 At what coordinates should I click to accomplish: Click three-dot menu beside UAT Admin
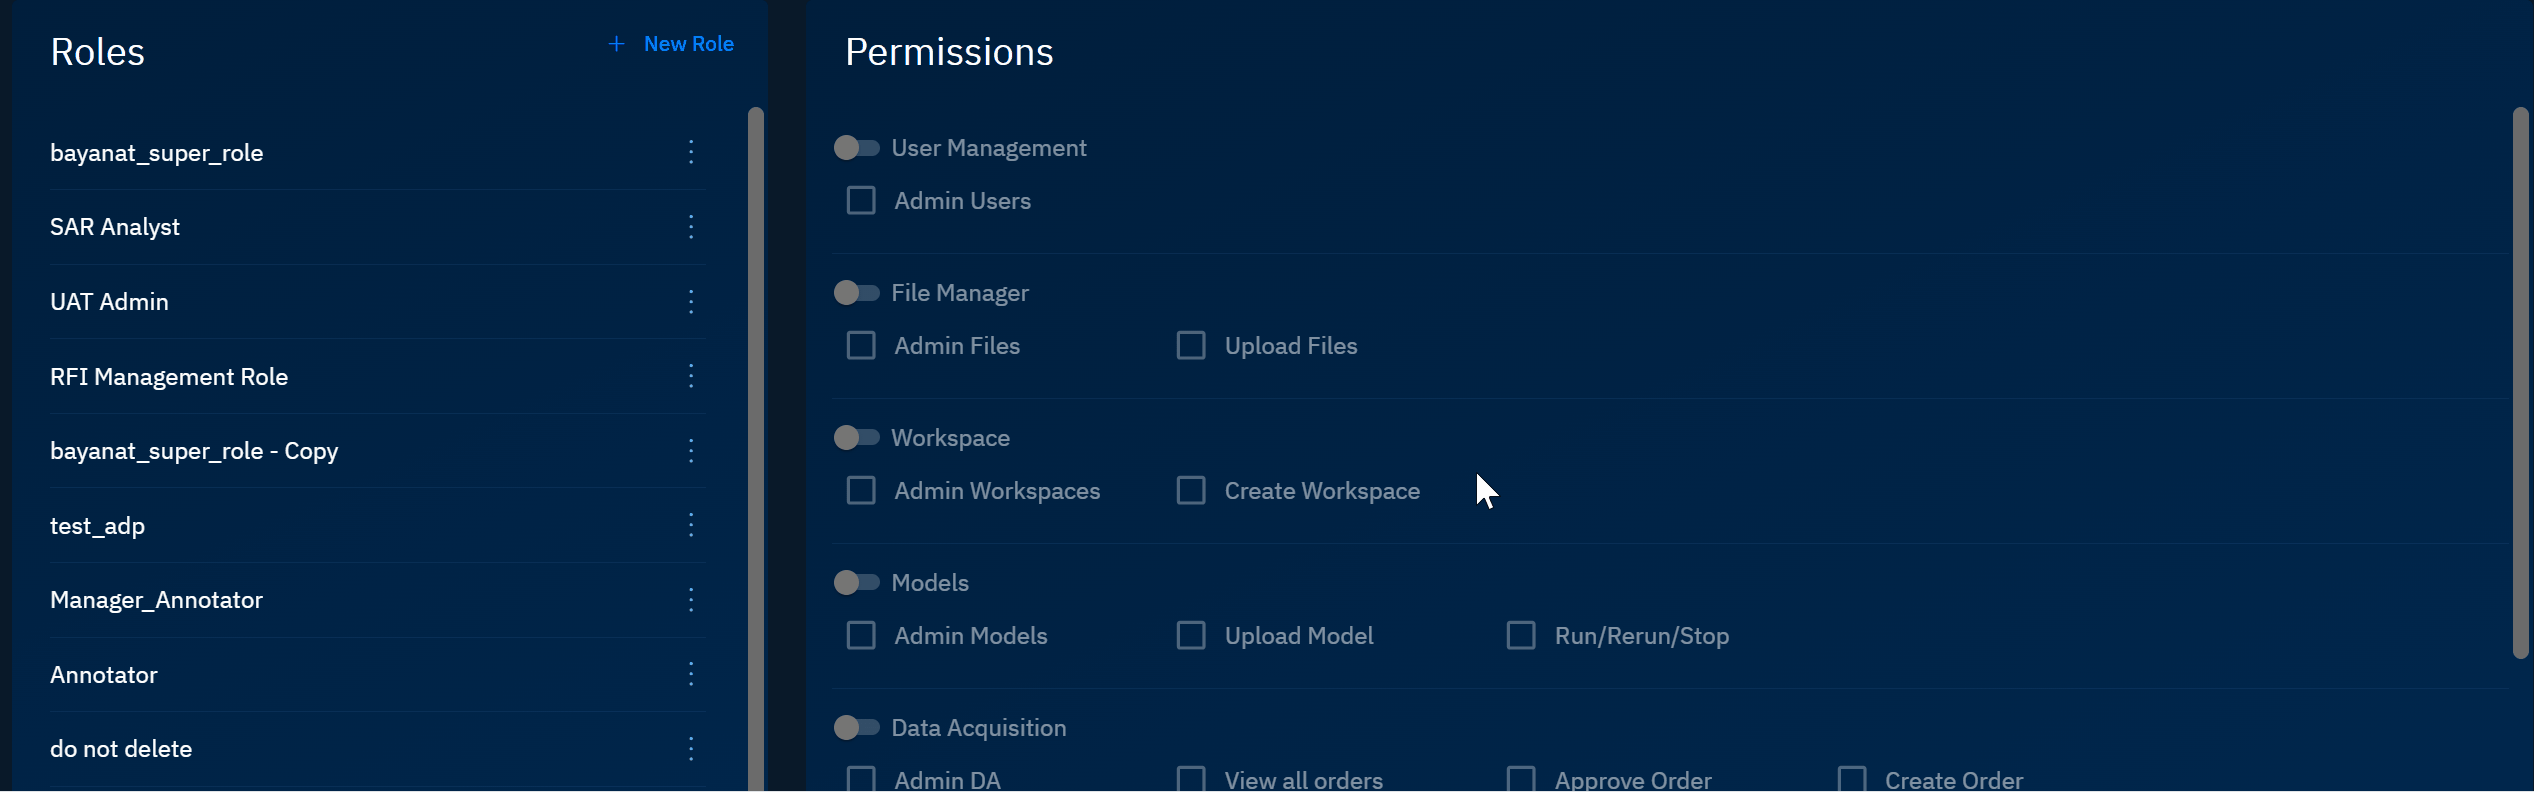pos(690,302)
